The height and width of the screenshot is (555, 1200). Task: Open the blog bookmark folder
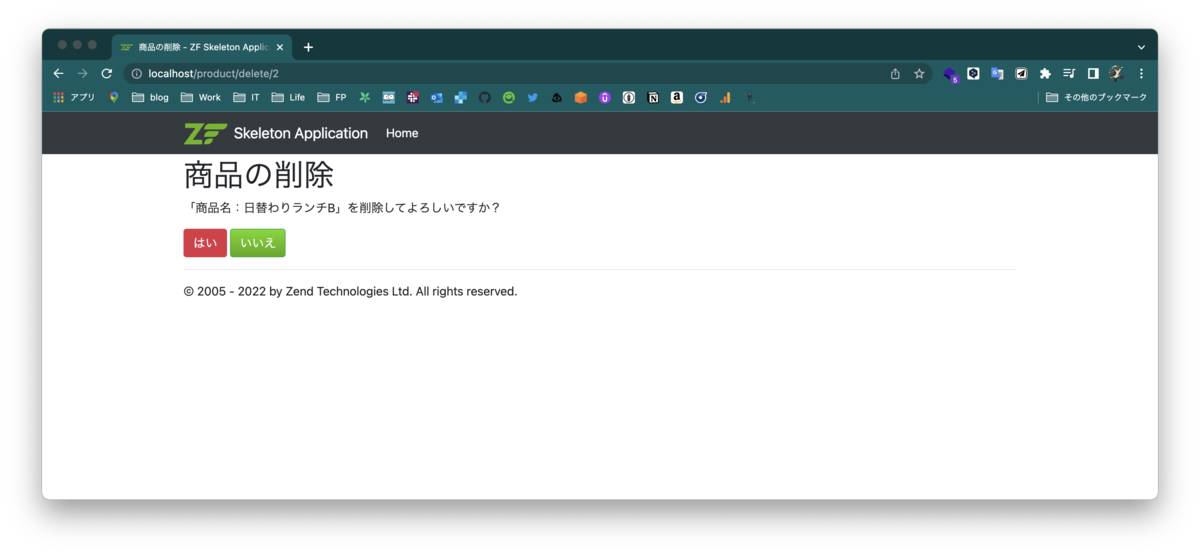click(x=150, y=97)
